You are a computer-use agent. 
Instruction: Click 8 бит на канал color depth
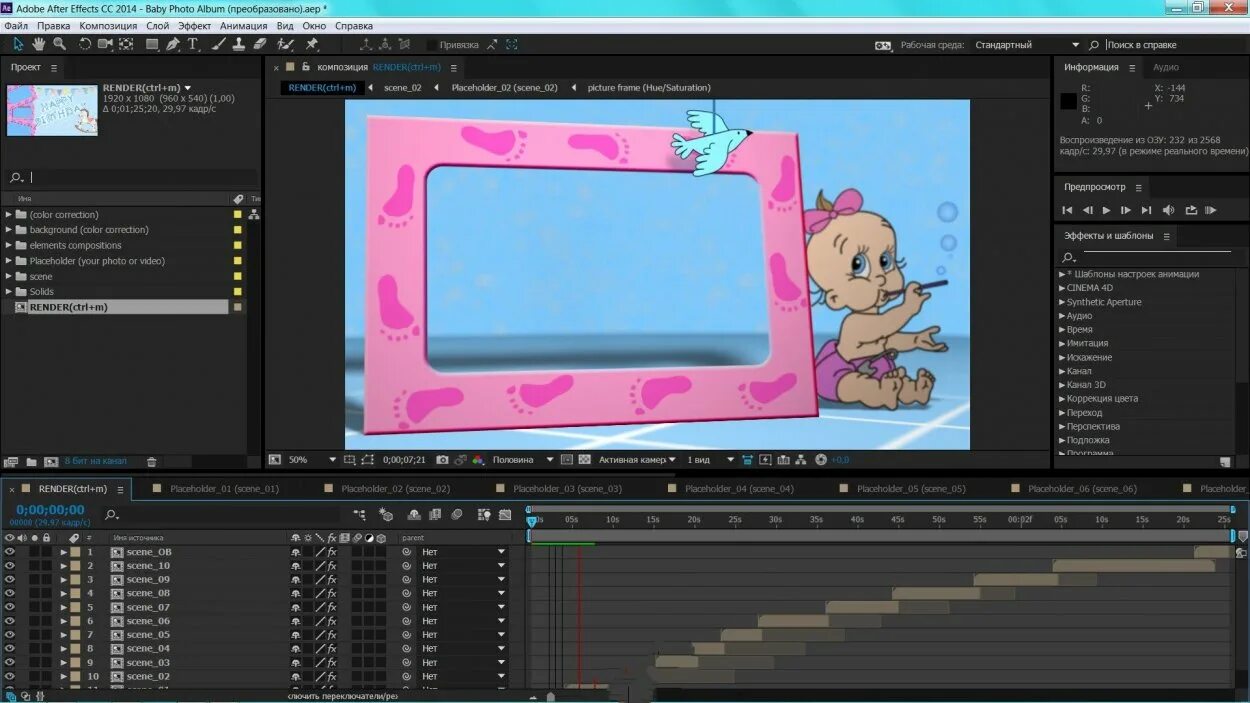pyautogui.click(x=96, y=461)
